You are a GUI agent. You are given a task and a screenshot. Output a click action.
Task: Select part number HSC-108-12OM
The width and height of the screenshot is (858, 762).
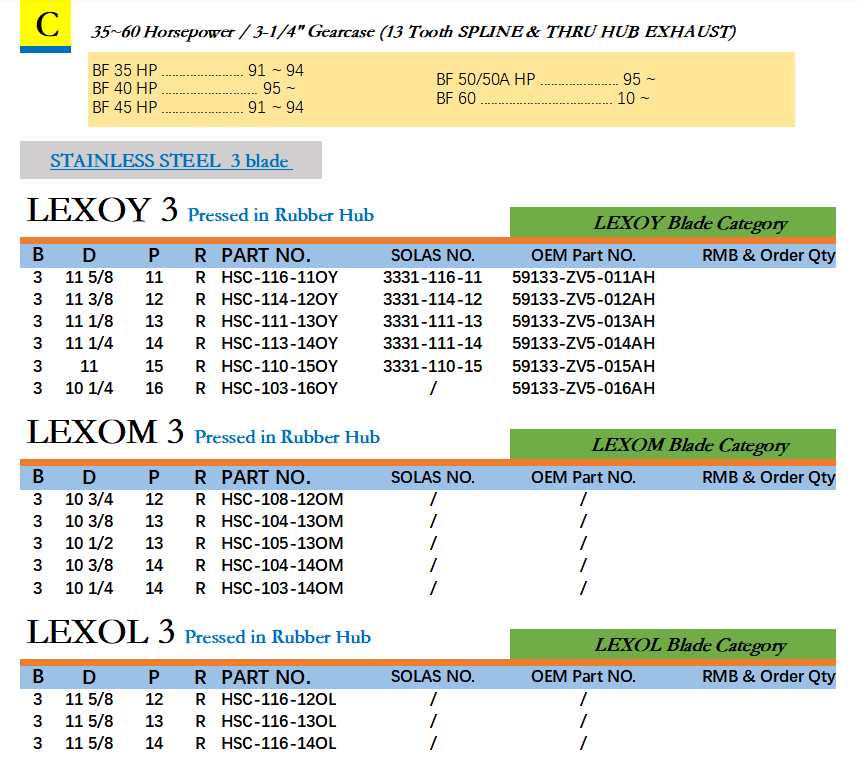[282, 499]
